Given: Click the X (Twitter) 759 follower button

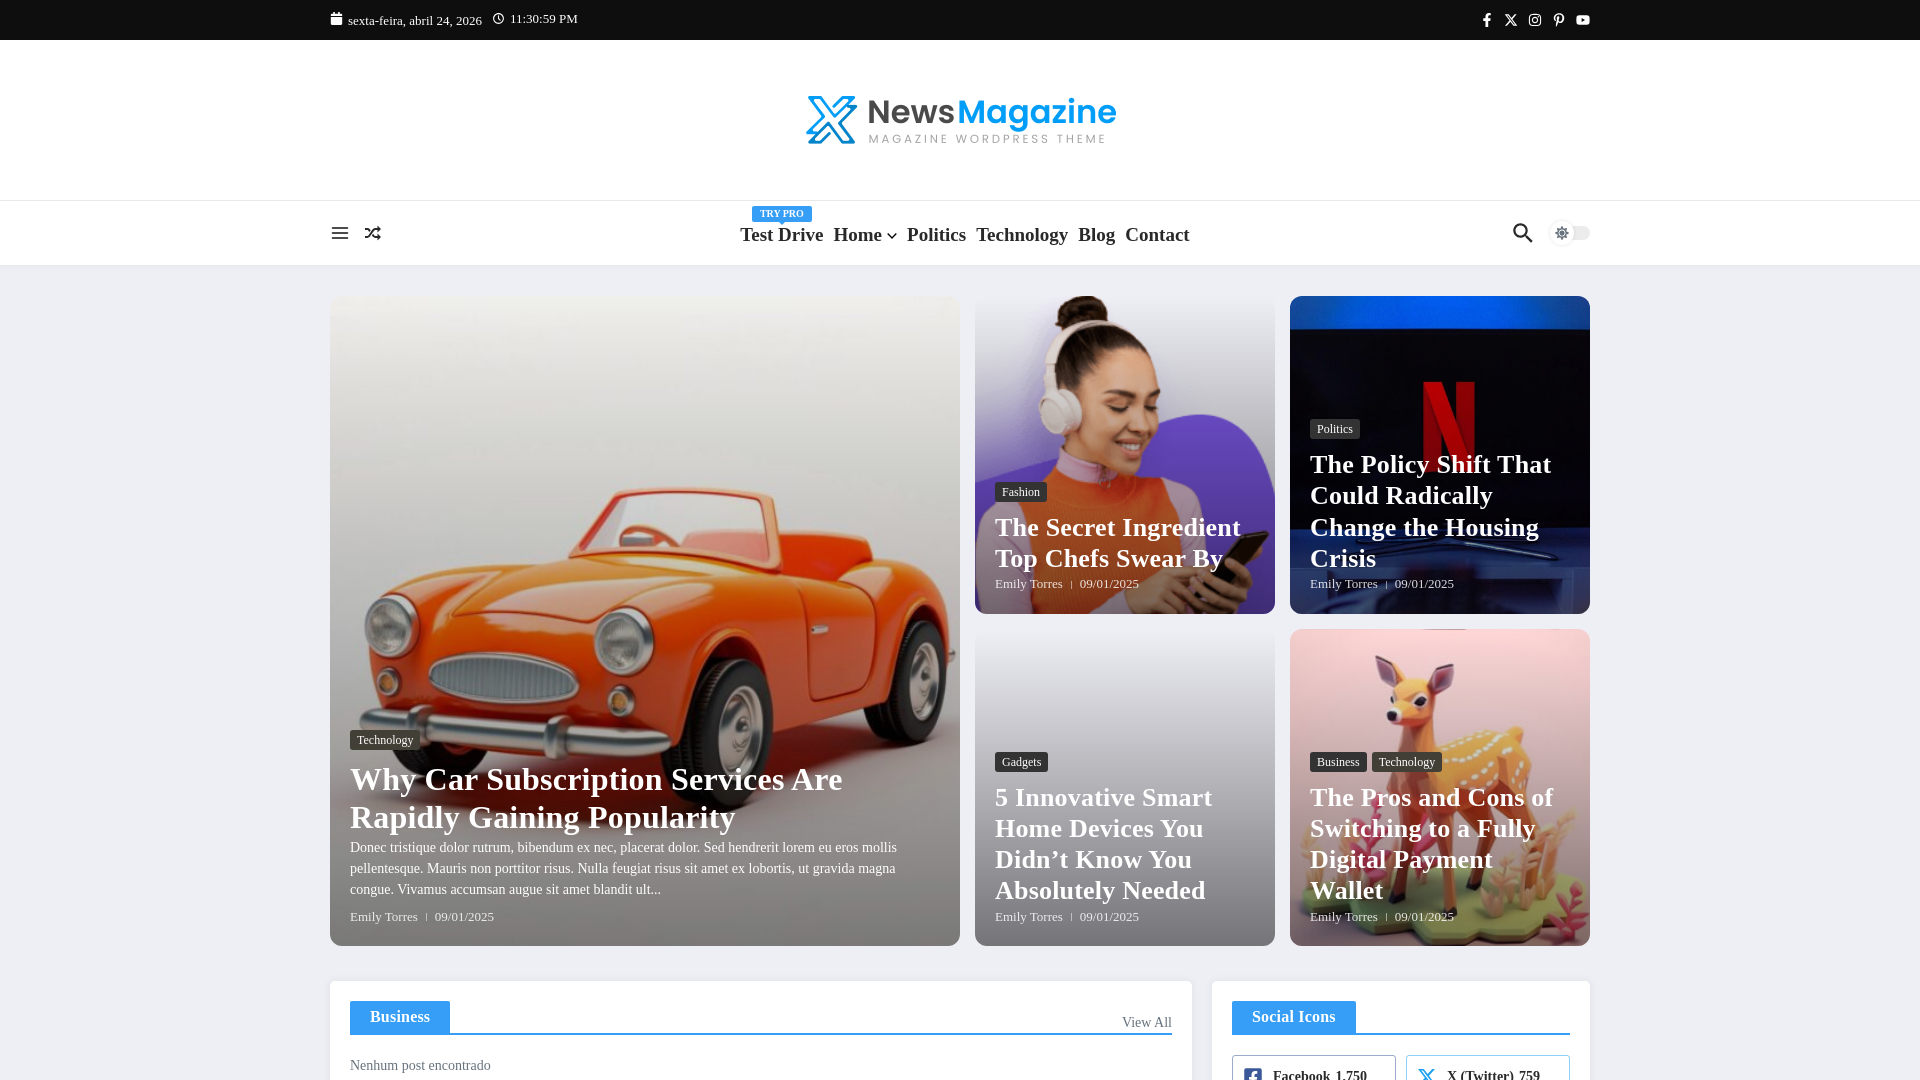Looking at the screenshot, I should point(1487,1072).
